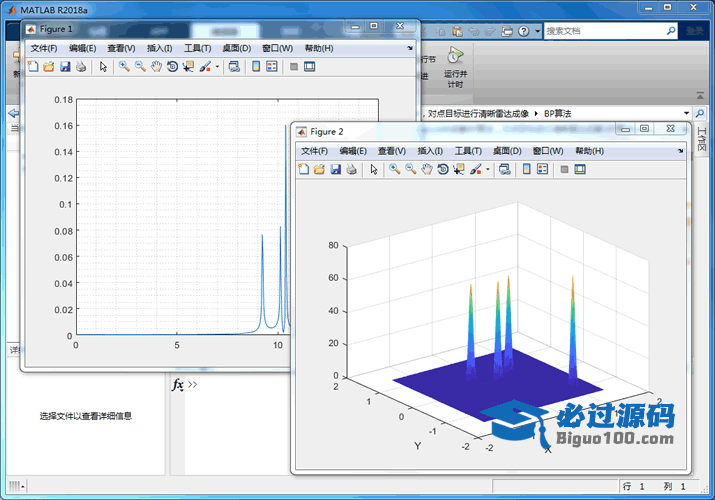Open 桌面(D) menu in Figure 2
This screenshot has height=500, width=715.
click(507, 151)
